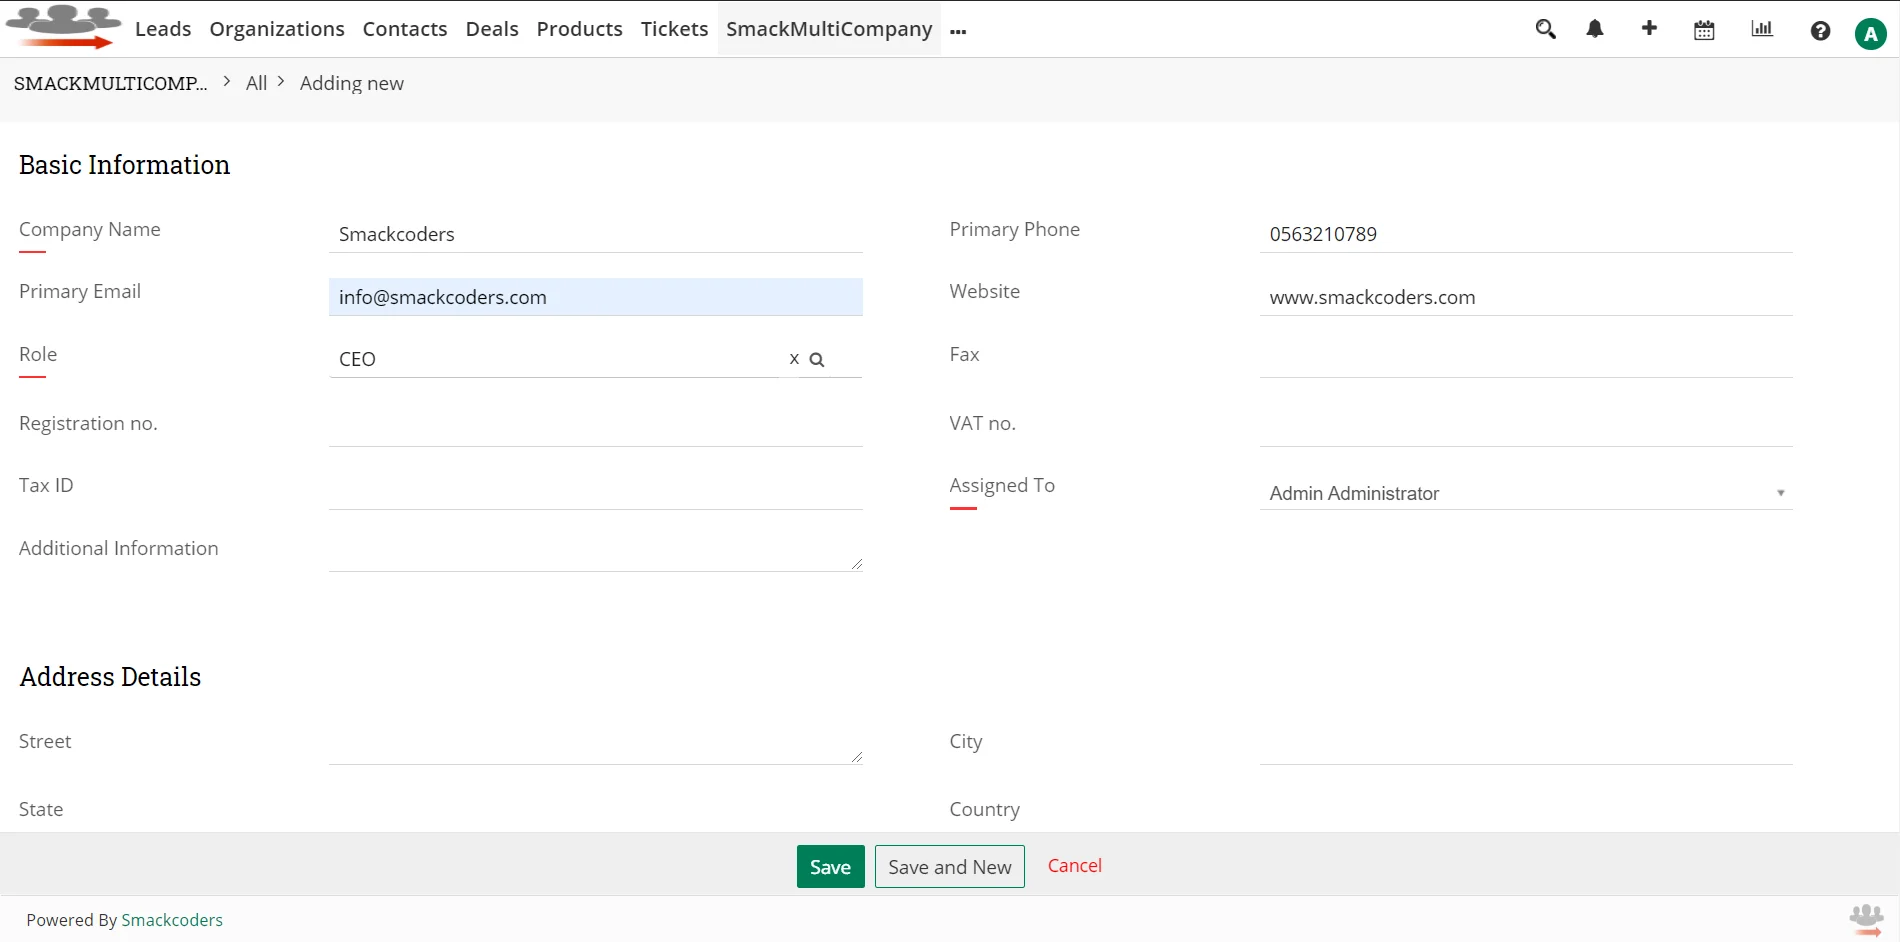Open the calendar icon in the top bar
Screen dimensions: 1900x942
[x=1704, y=29]
